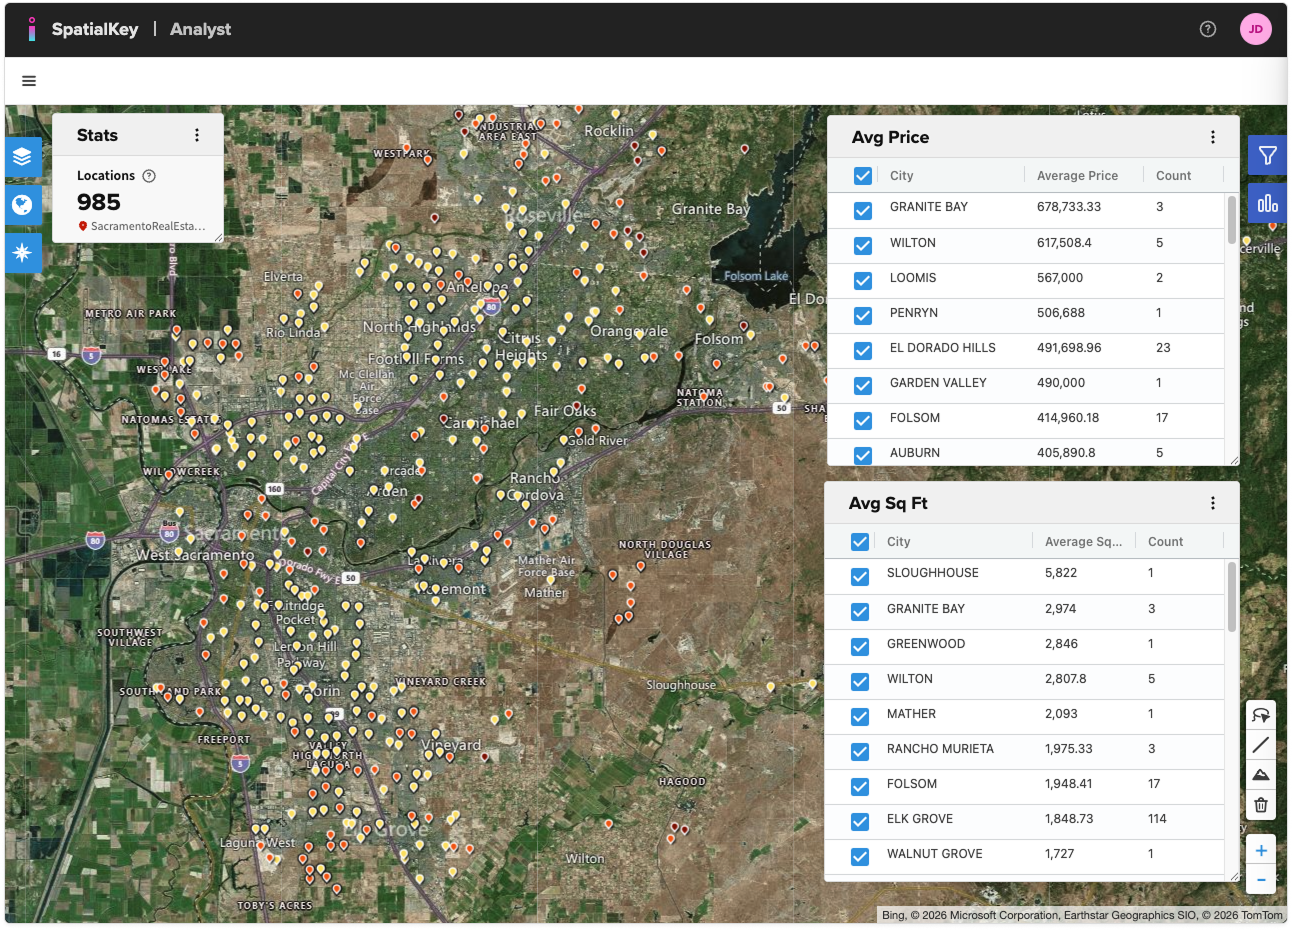Zoom in with the plus button
The height and width of the screenshot is (930, 1292).
point(1261,850)
